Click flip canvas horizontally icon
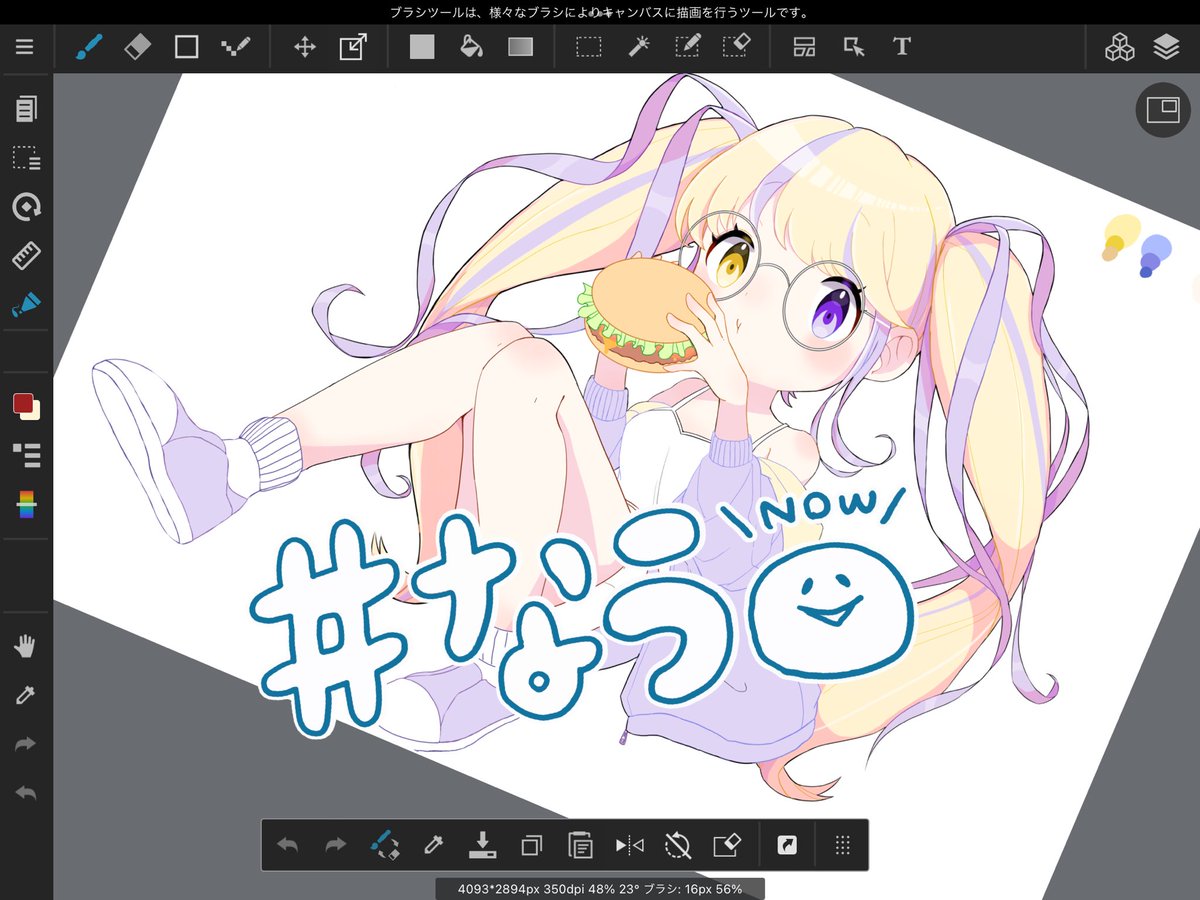Viewport: 1200px width, 900px height. [630, 846]
